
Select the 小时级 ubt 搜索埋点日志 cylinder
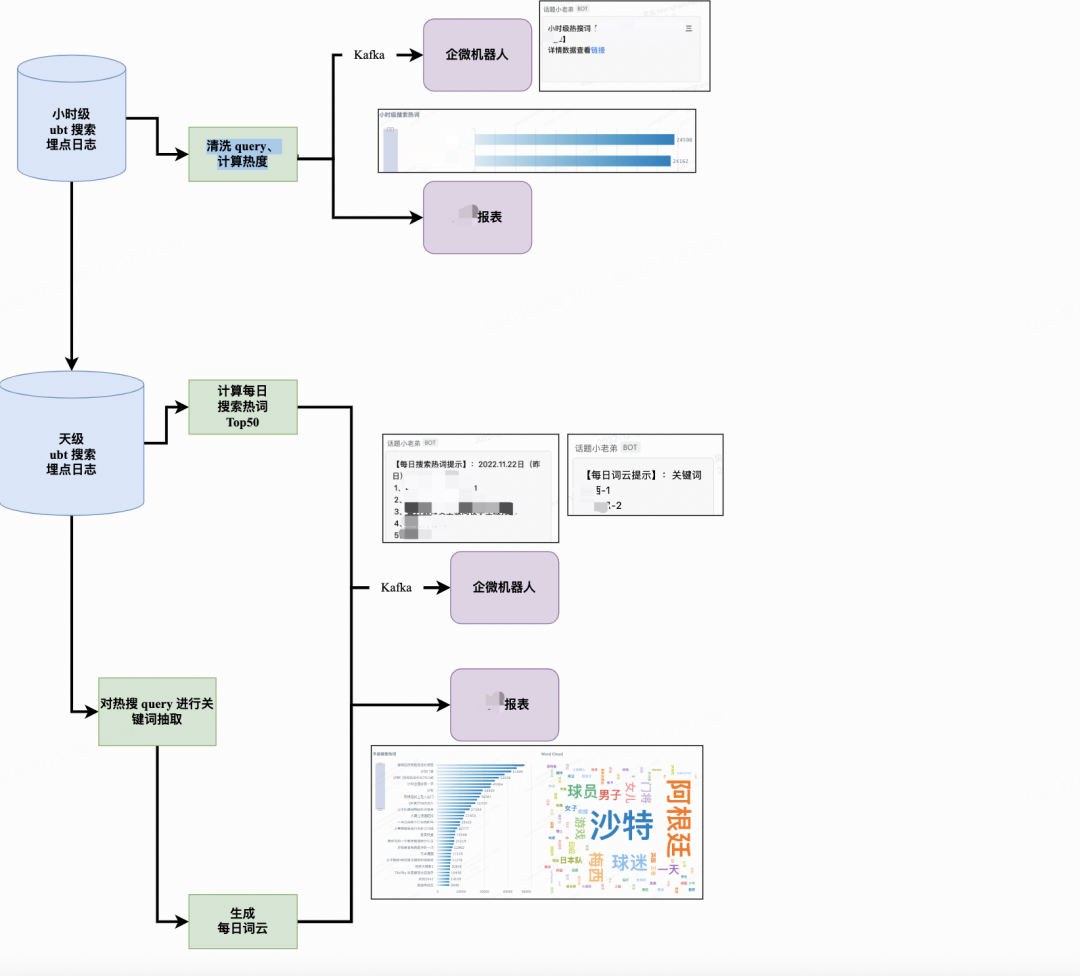pos(72,118)
